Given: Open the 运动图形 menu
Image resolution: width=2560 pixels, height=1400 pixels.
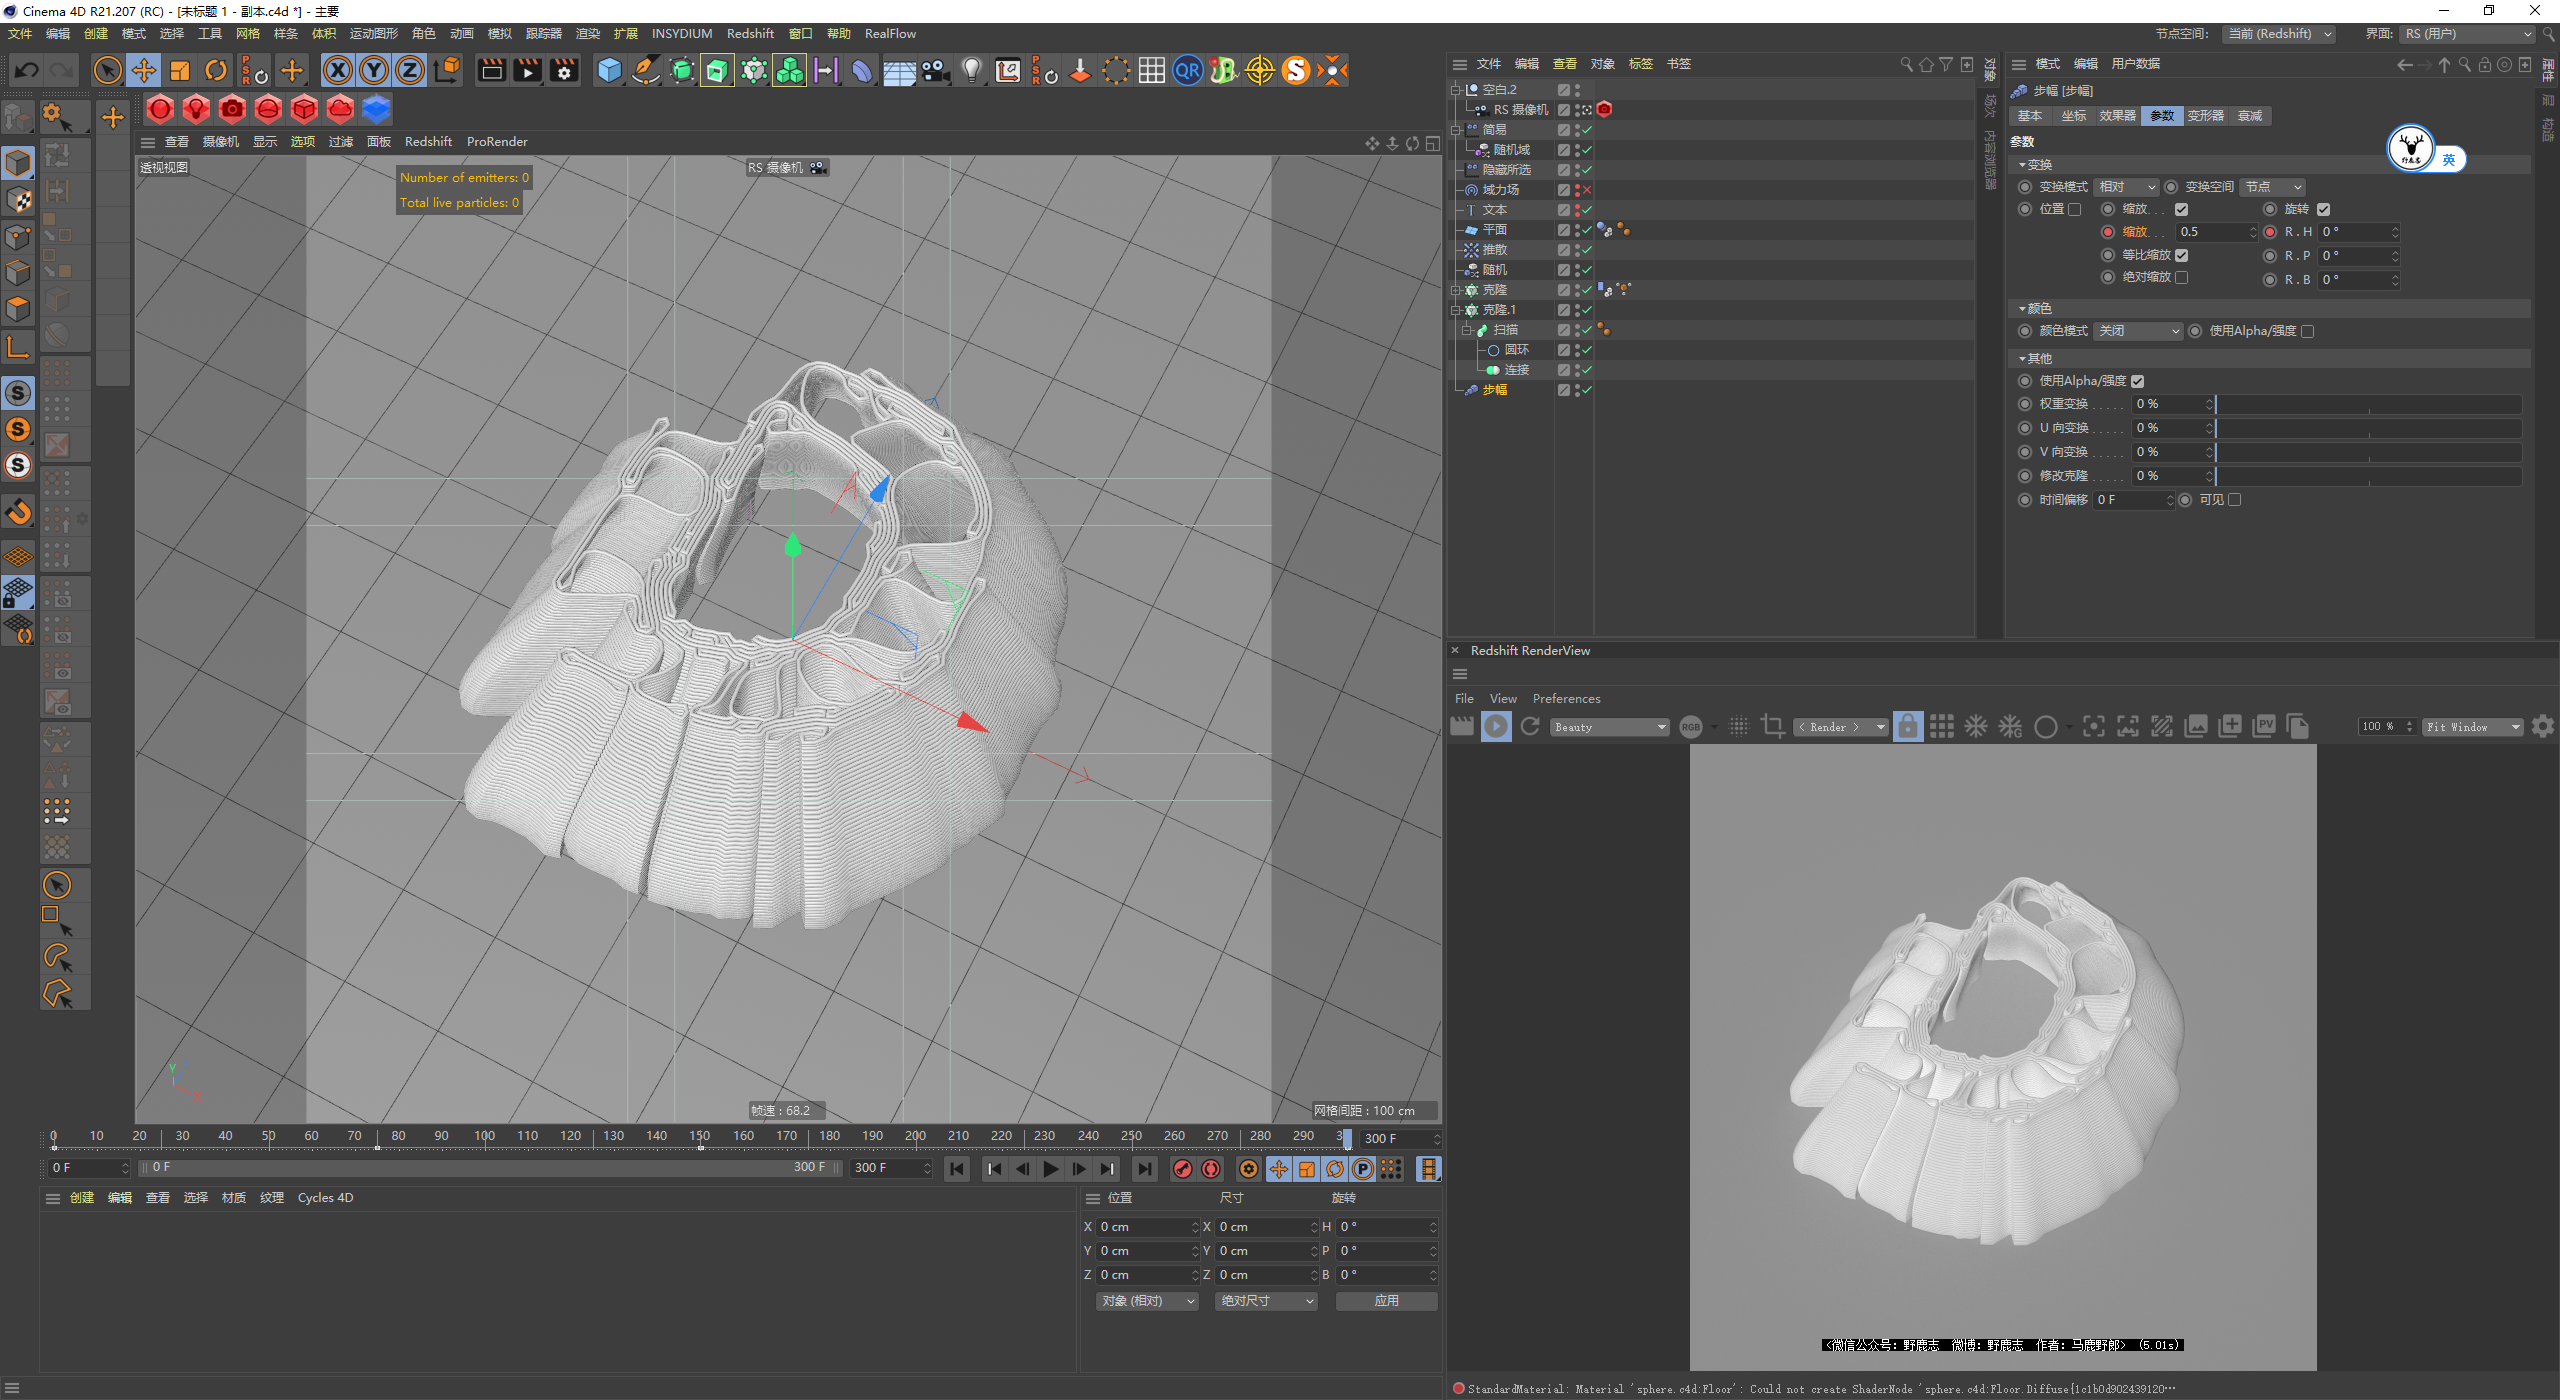Looking at the screenshot, I should tap(373, 34).
